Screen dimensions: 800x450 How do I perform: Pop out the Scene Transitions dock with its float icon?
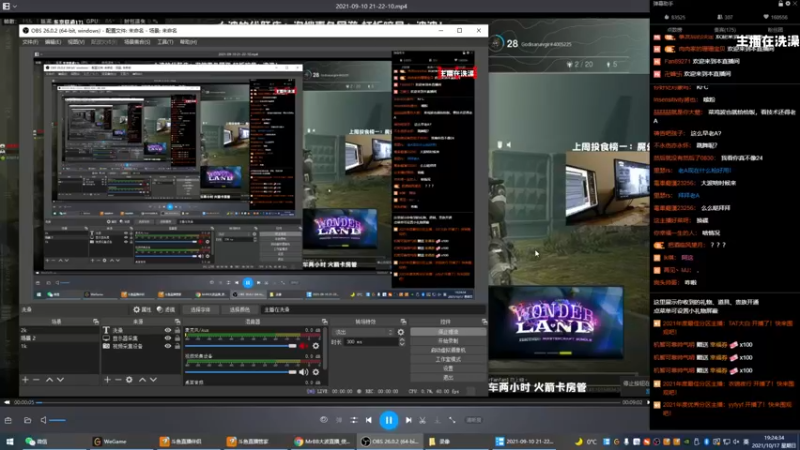403,321
